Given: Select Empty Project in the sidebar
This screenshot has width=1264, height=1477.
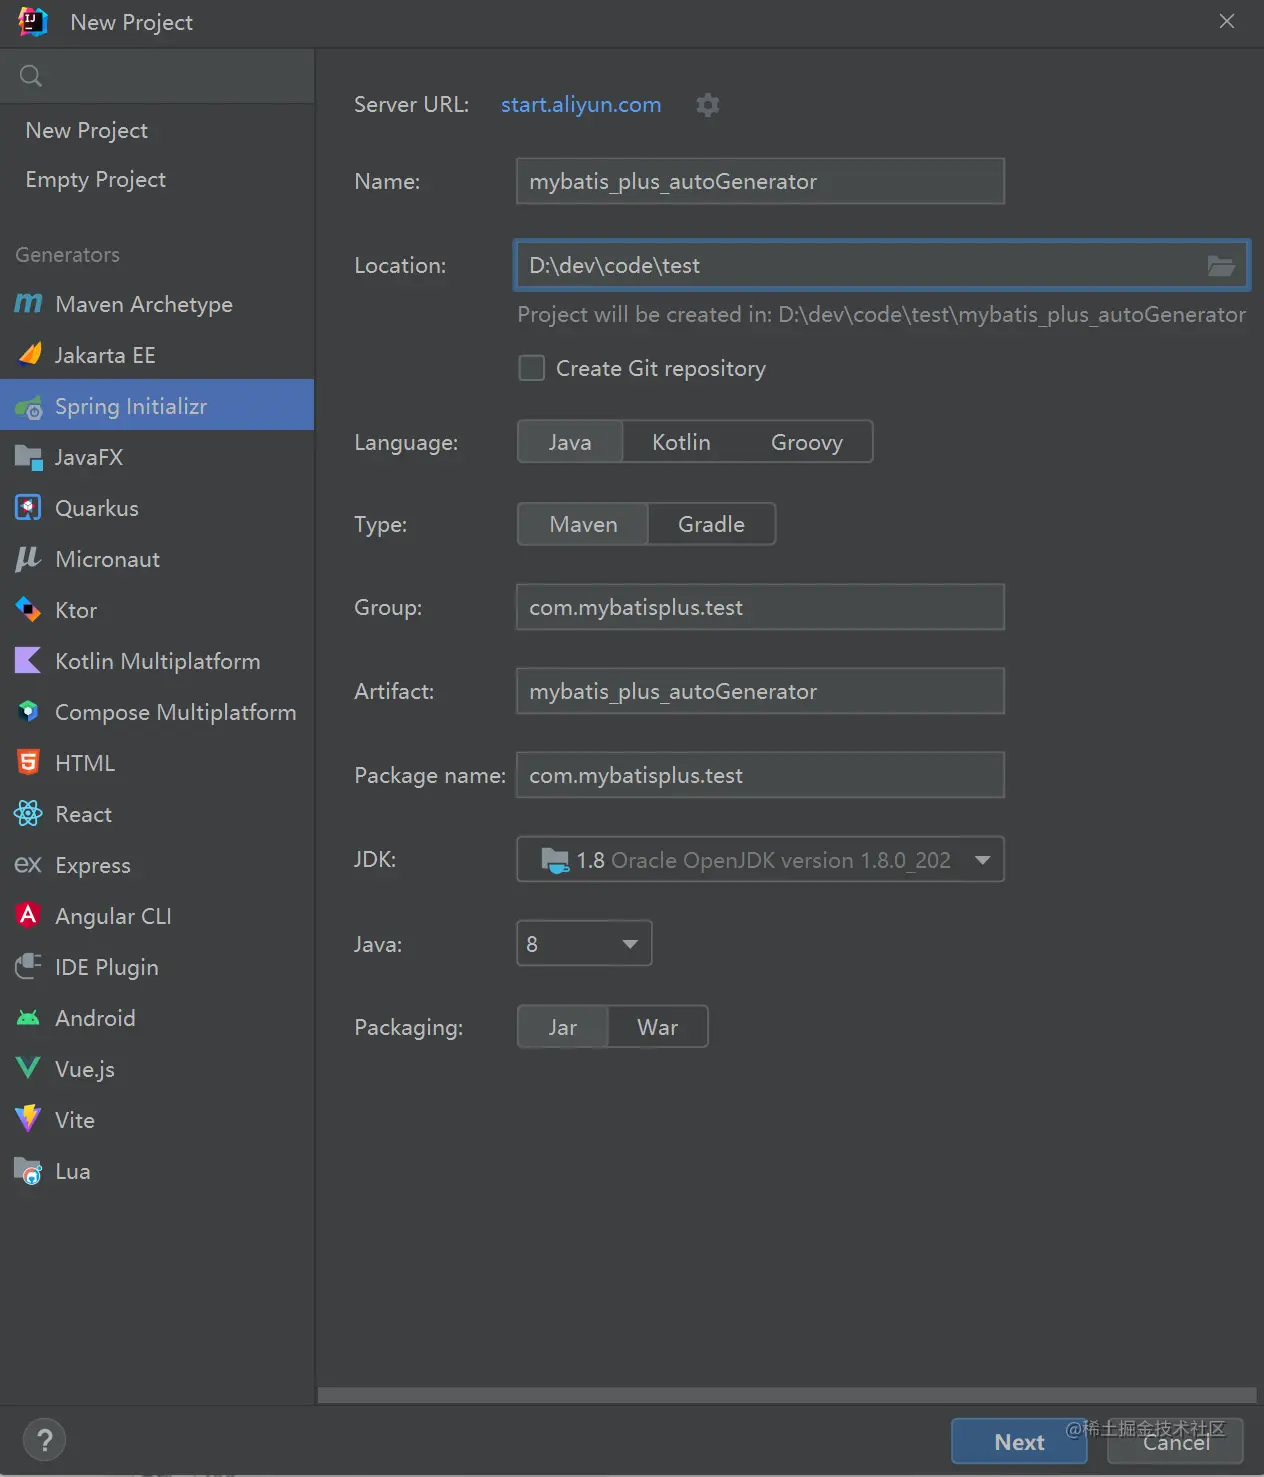Looking at the screenshot, I should point(96,180).
